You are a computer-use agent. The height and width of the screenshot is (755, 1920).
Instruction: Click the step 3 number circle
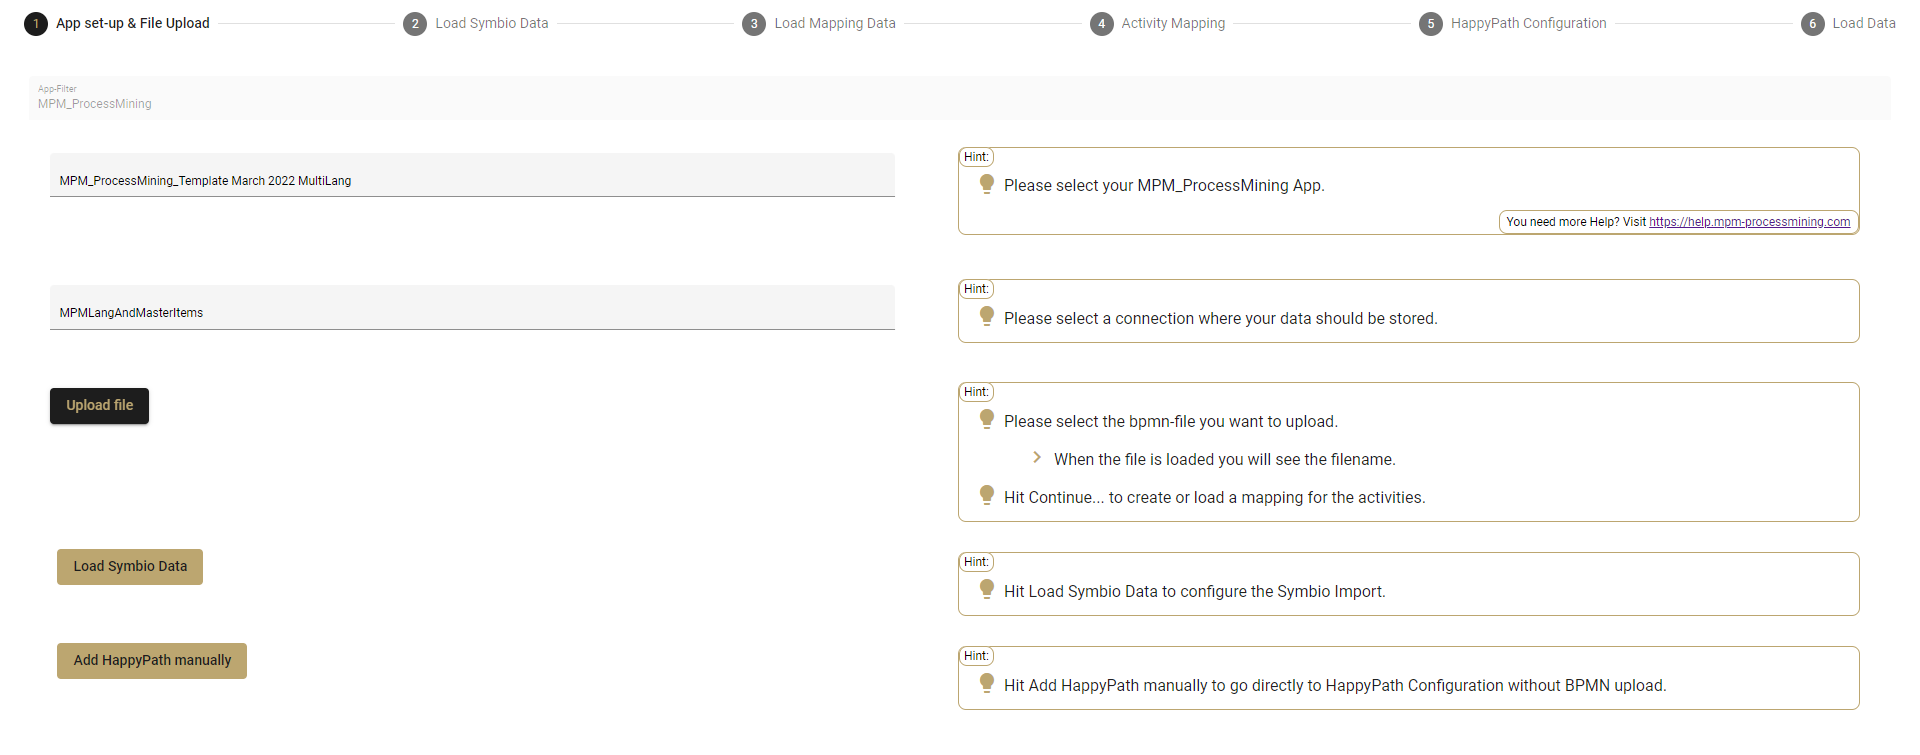pyautogui.click(x=754, y=24)
